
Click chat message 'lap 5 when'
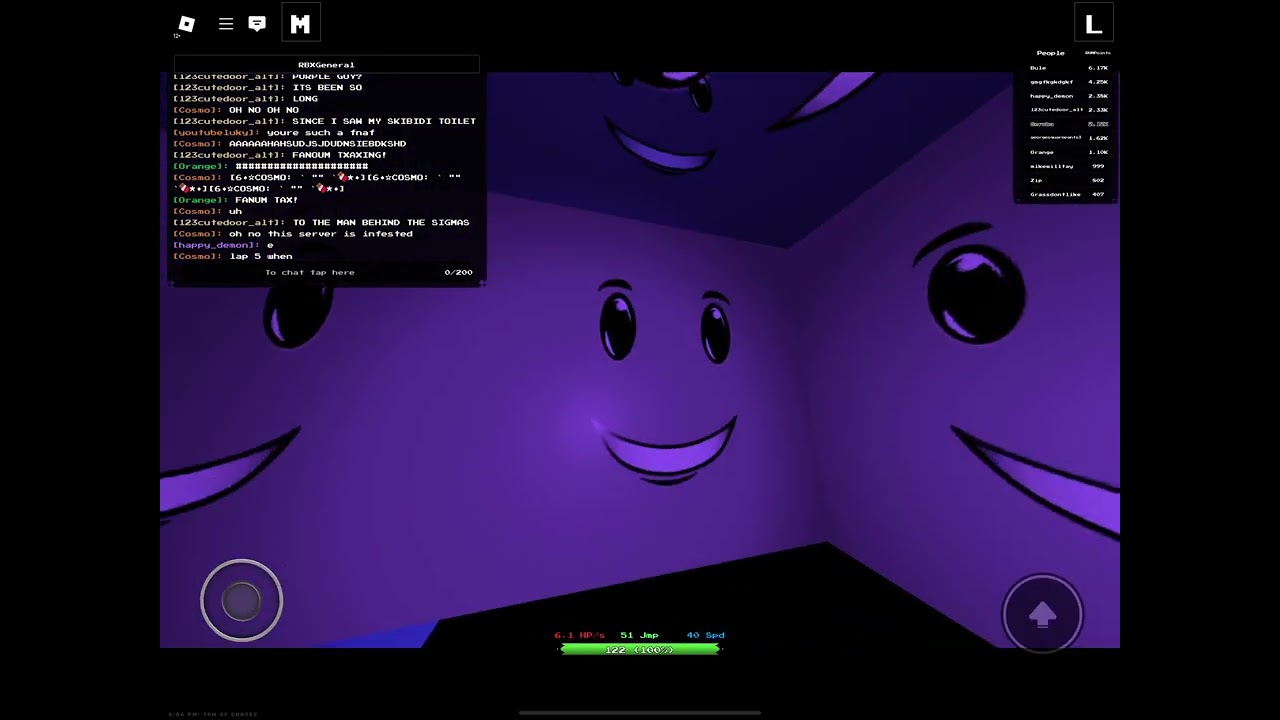[x=261, y=256]
